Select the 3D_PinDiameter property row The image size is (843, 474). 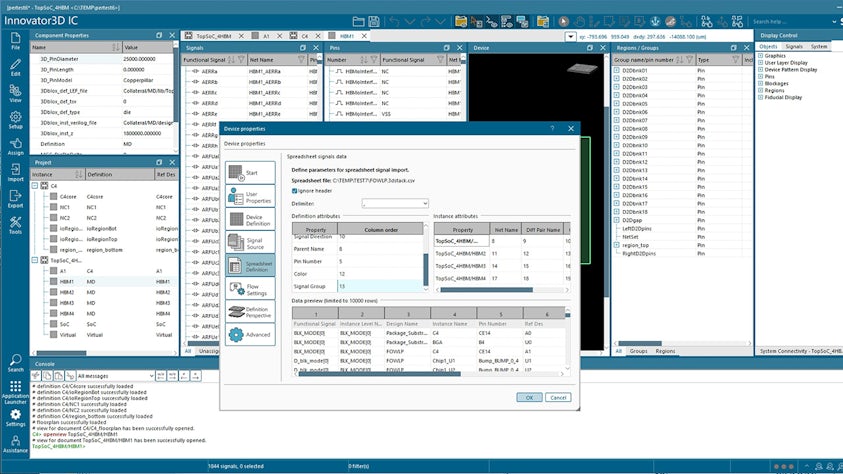(102, 59)
